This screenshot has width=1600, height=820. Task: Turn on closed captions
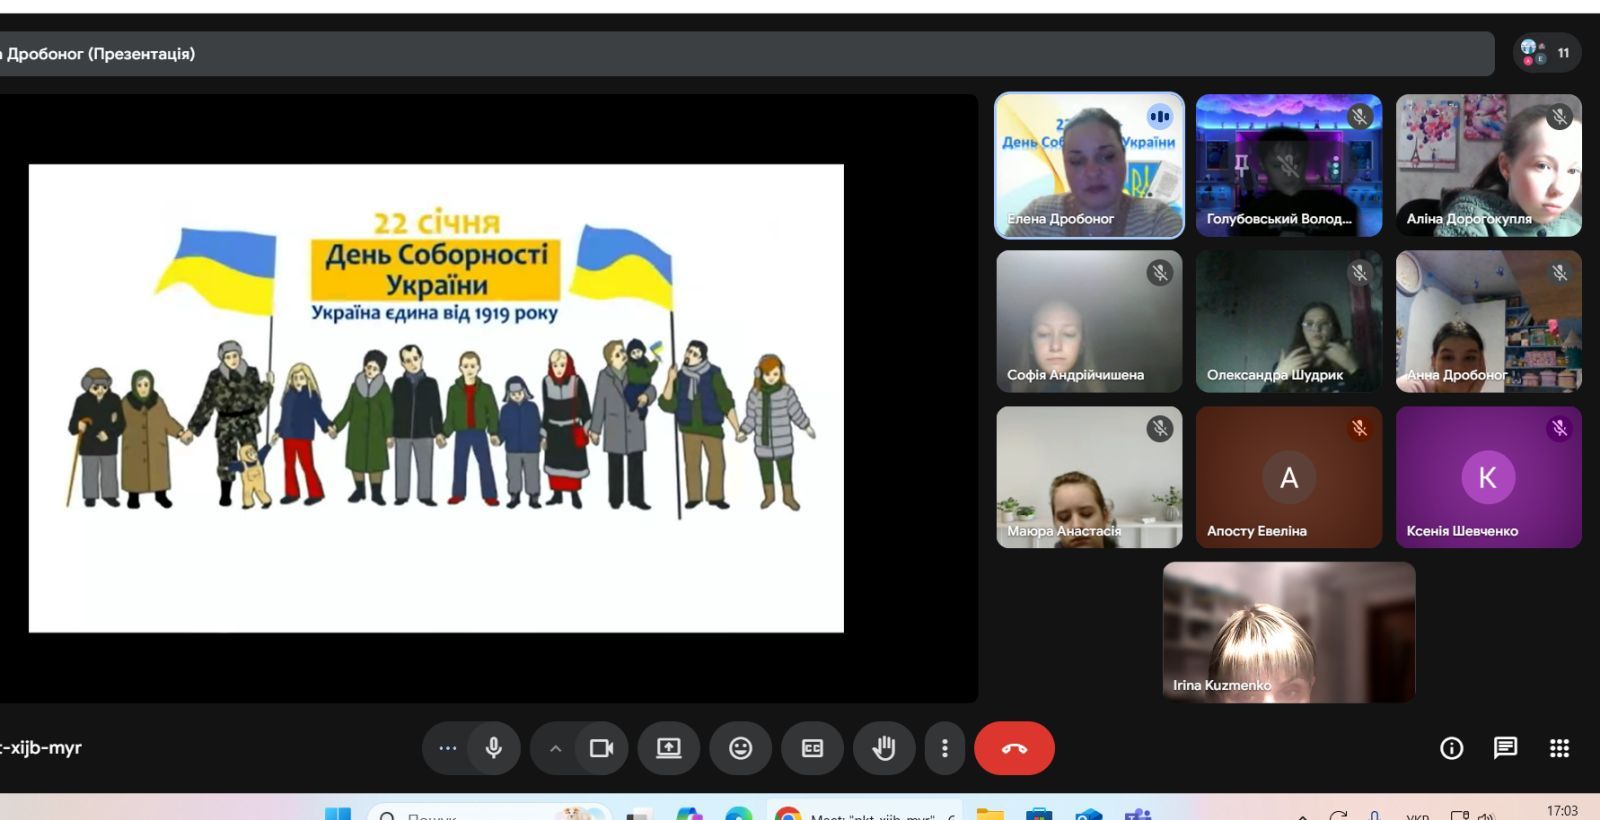812,748
